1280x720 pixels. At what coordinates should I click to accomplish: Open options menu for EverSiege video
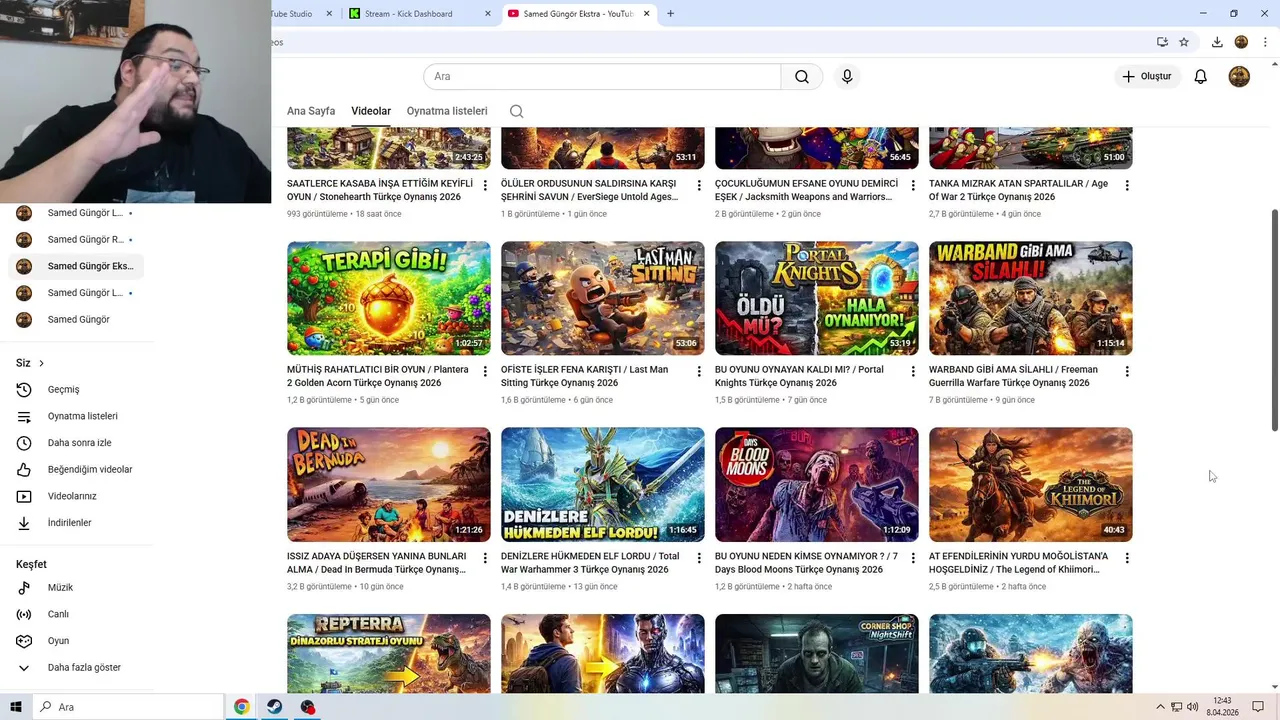699,185
